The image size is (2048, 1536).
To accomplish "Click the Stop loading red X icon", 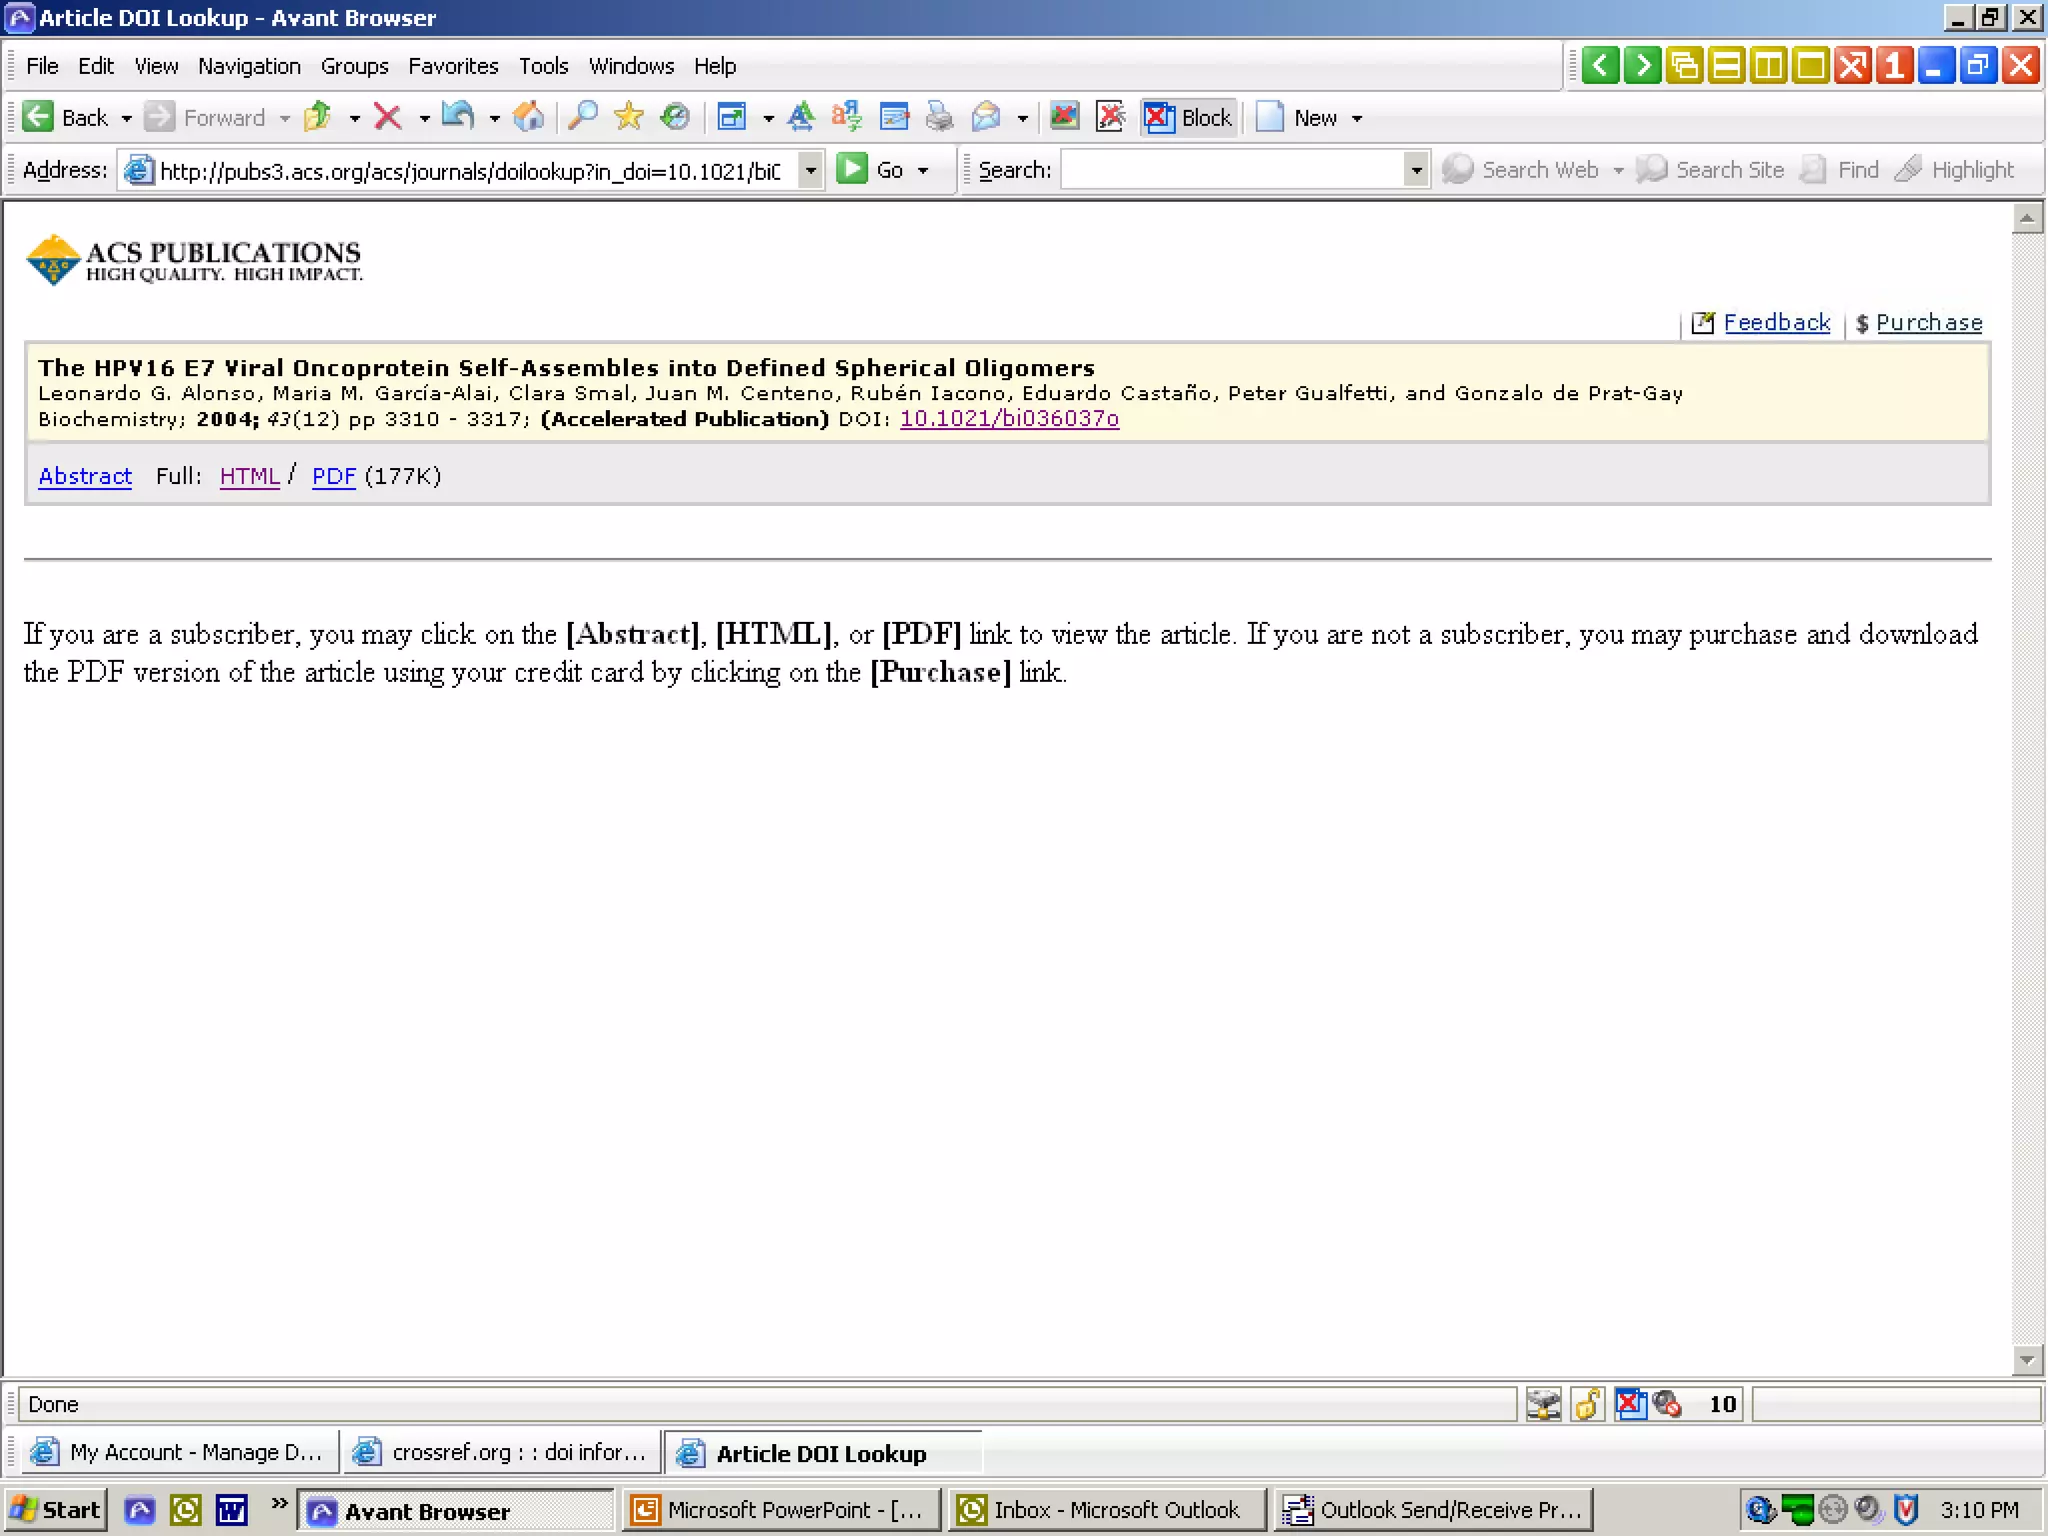I will tap(388, 118).
